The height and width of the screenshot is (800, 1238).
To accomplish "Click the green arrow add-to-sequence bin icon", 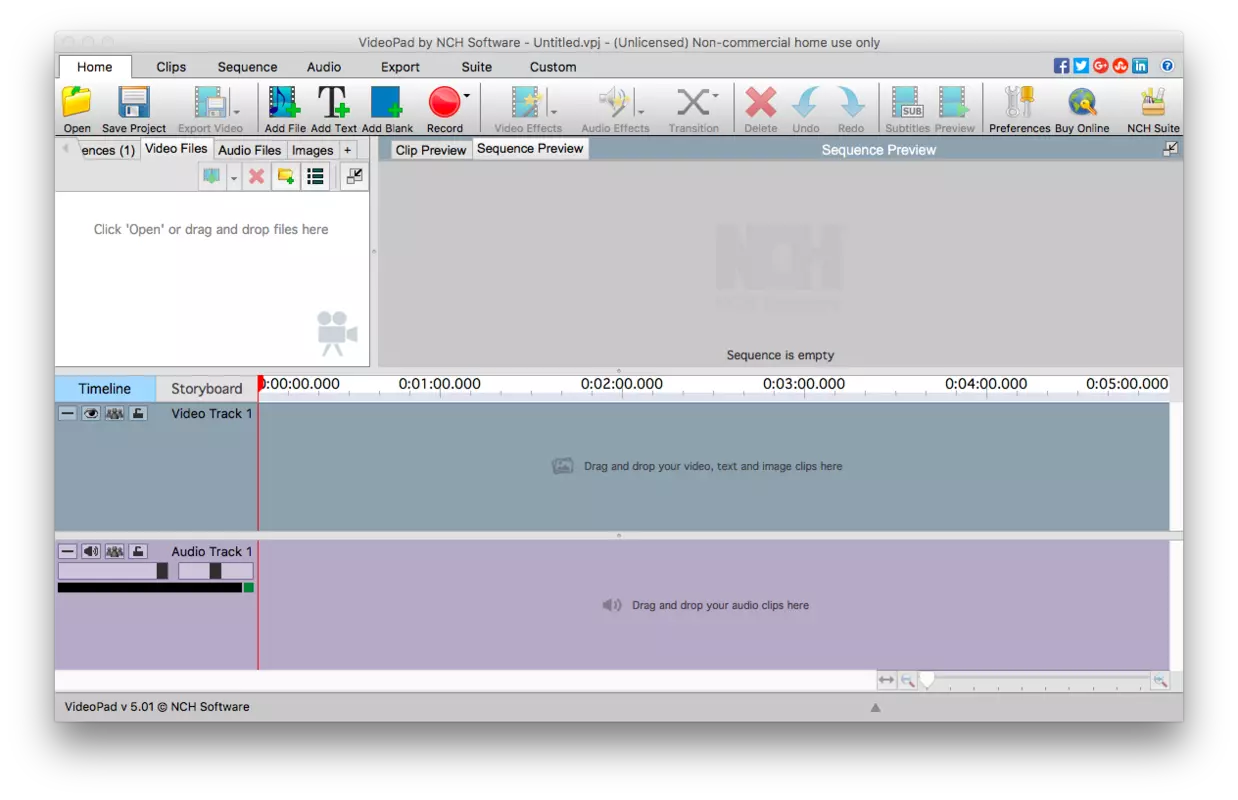I will pos(211,176).
